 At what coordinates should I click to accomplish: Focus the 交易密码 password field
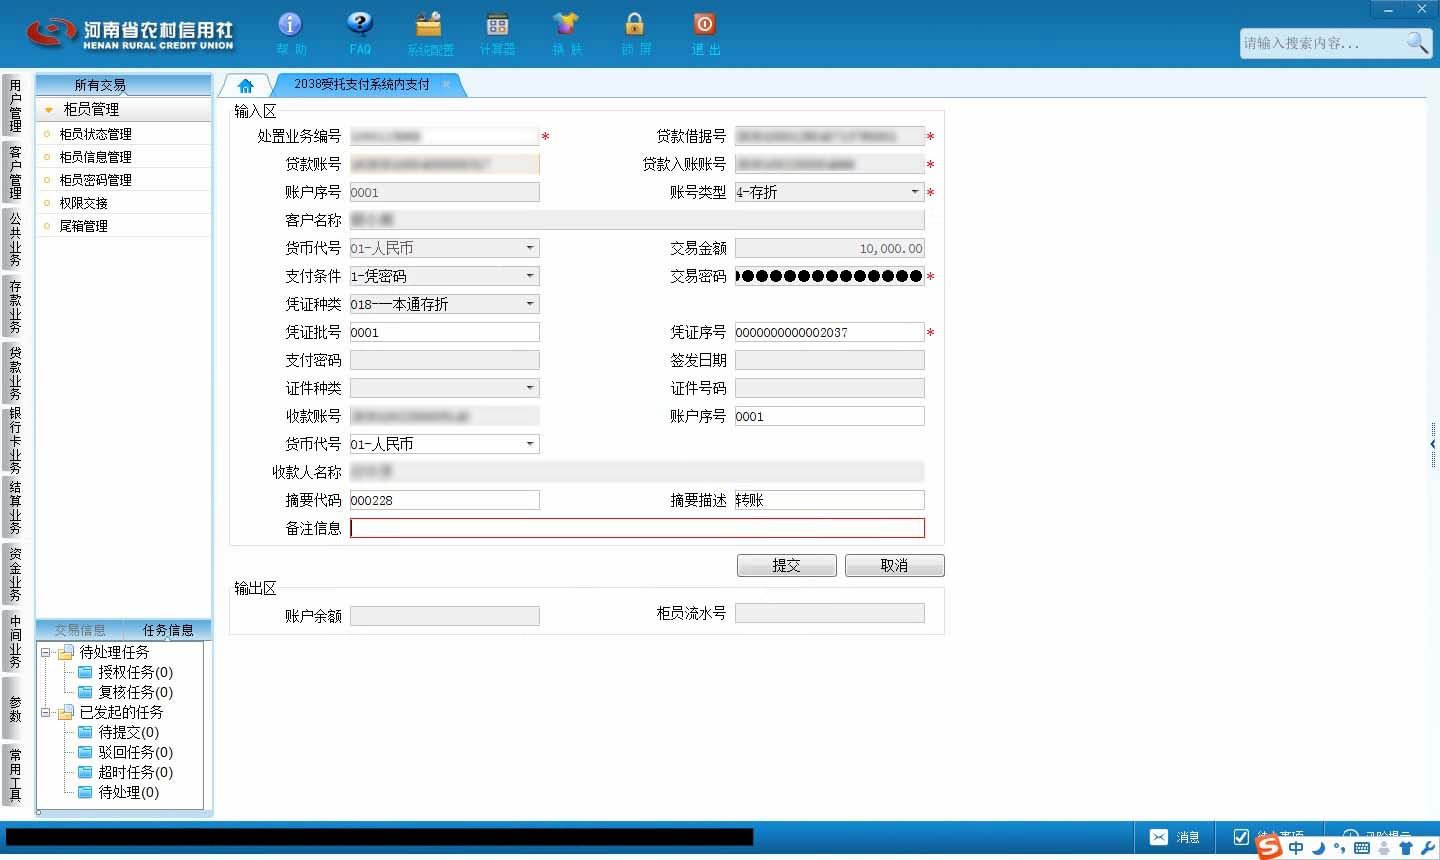click(829, 276)
